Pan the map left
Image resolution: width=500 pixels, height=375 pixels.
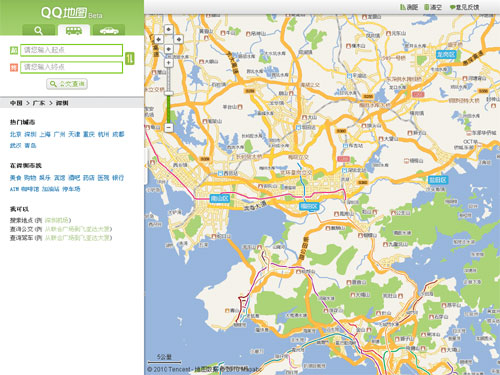pos(159,39)
